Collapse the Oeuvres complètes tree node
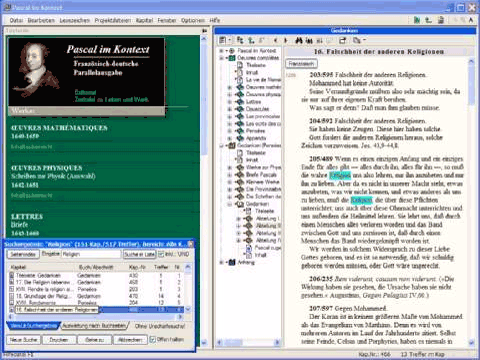480x360 pixels. pos(221,58)
